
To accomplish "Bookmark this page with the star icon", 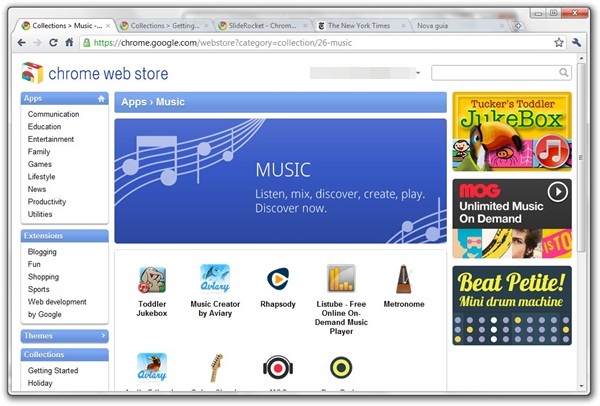I will [559, 42].
